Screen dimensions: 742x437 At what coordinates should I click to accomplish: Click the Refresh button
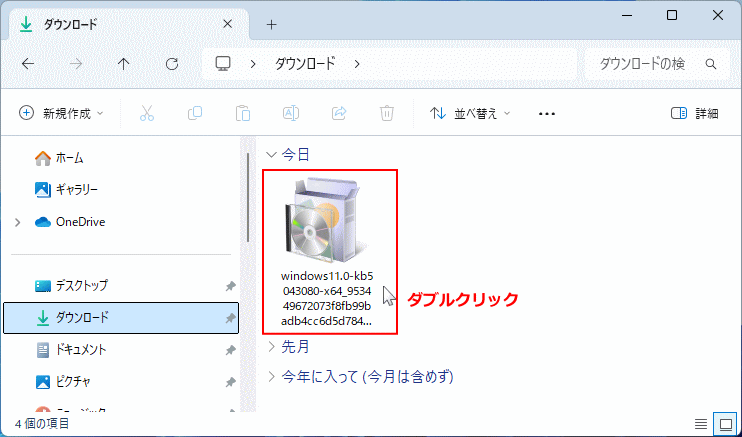[x=172, y=64]
